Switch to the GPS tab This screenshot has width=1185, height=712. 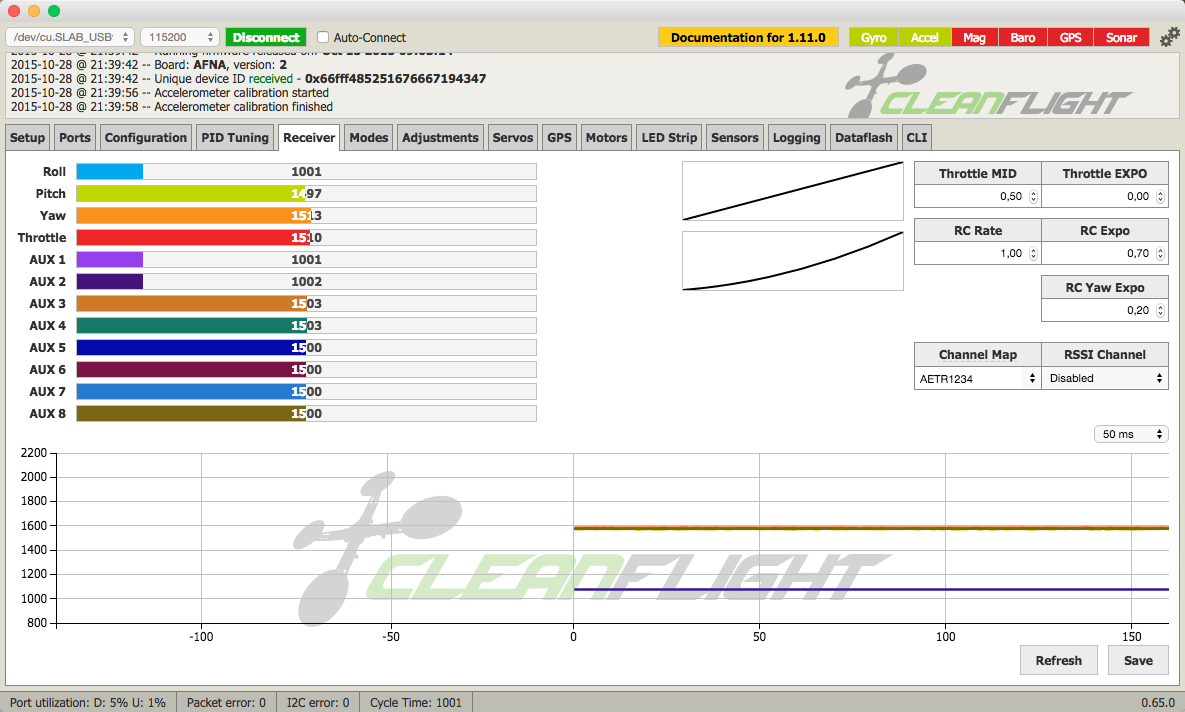[559, 138]
